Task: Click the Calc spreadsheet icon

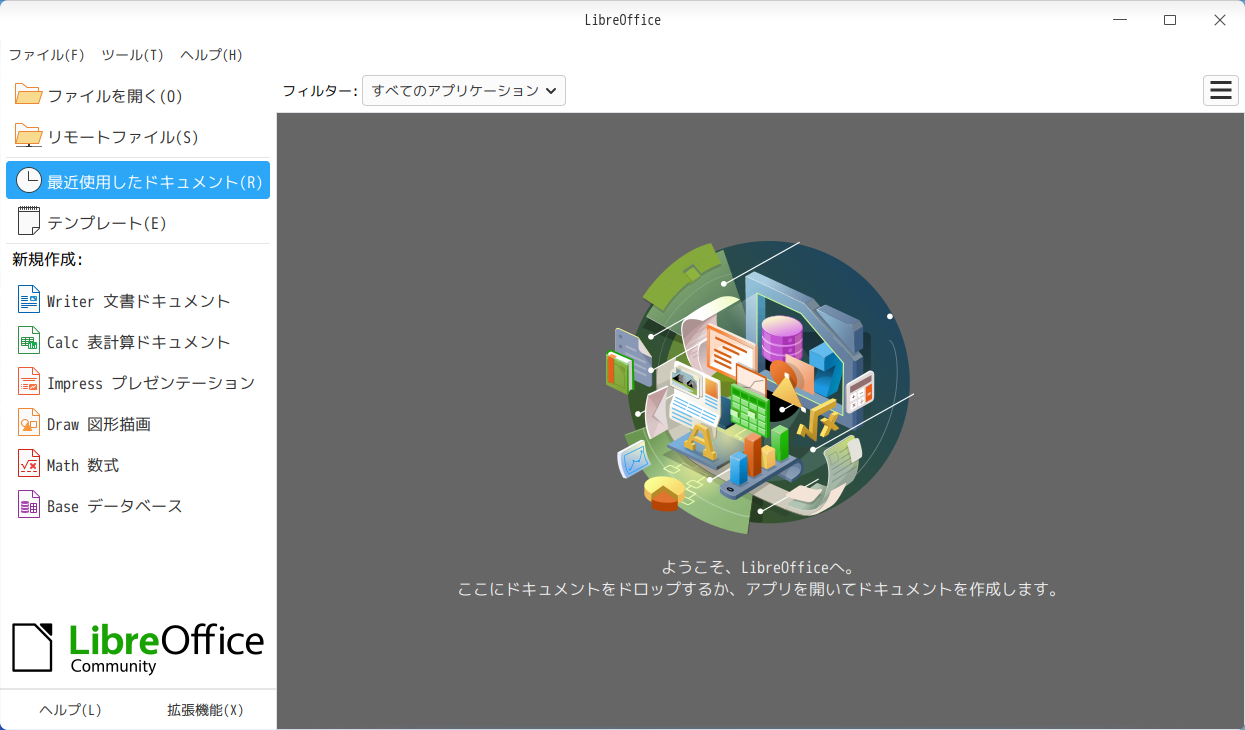Action: [29, 341]
